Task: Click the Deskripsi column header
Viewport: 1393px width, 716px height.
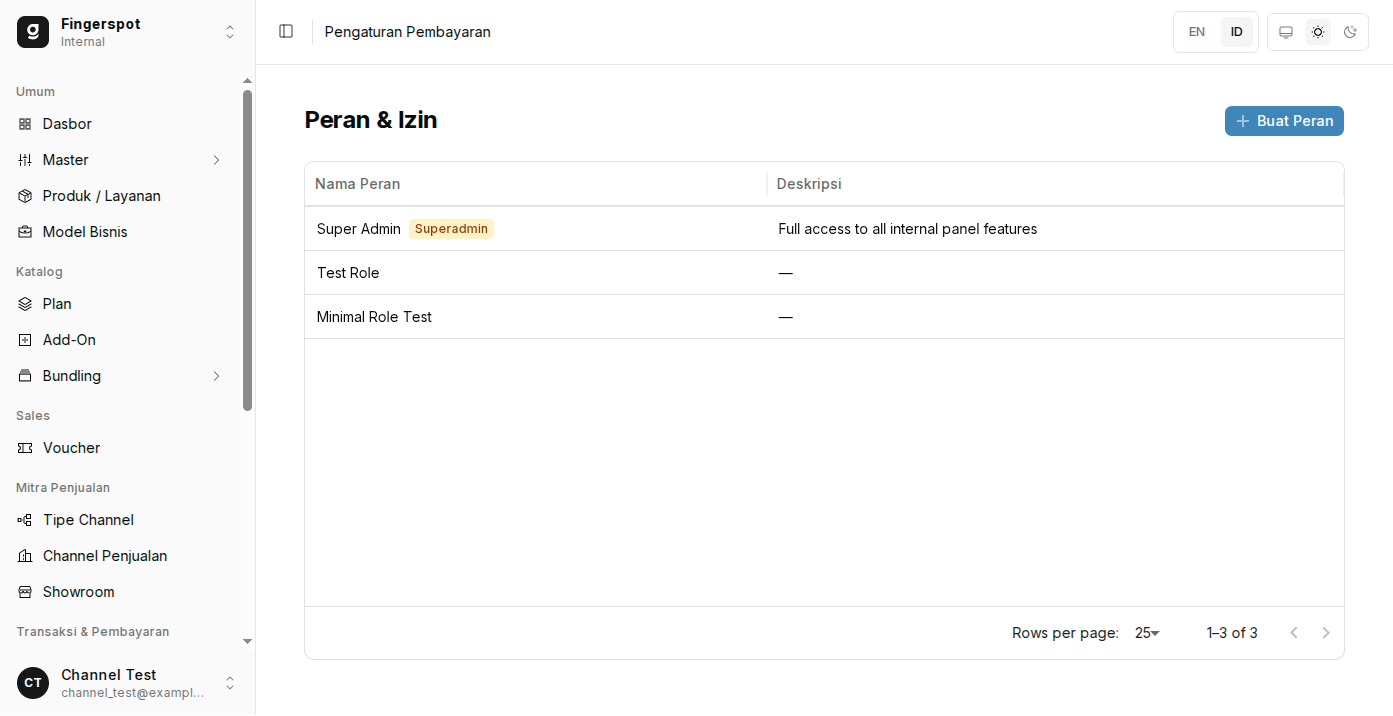Action: (x=1055, y=184)
